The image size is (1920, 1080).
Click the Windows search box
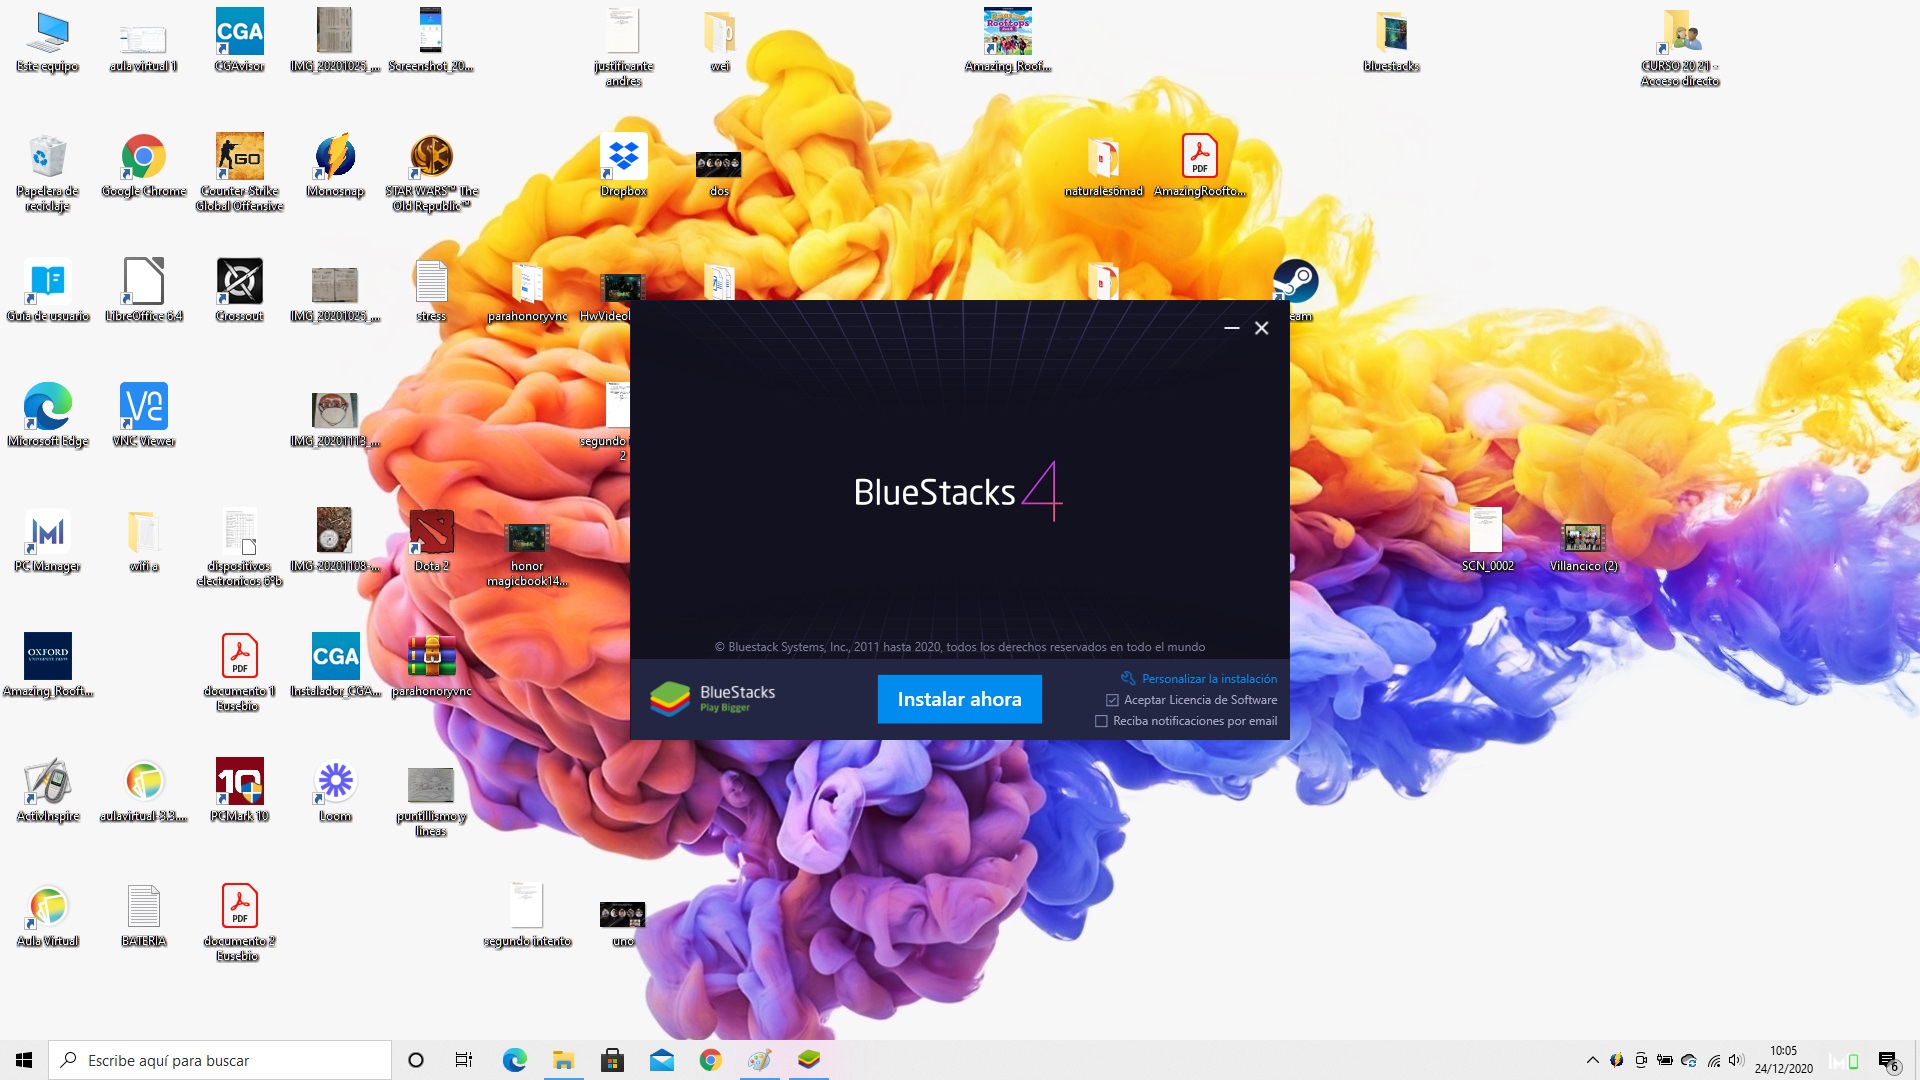220,1060
